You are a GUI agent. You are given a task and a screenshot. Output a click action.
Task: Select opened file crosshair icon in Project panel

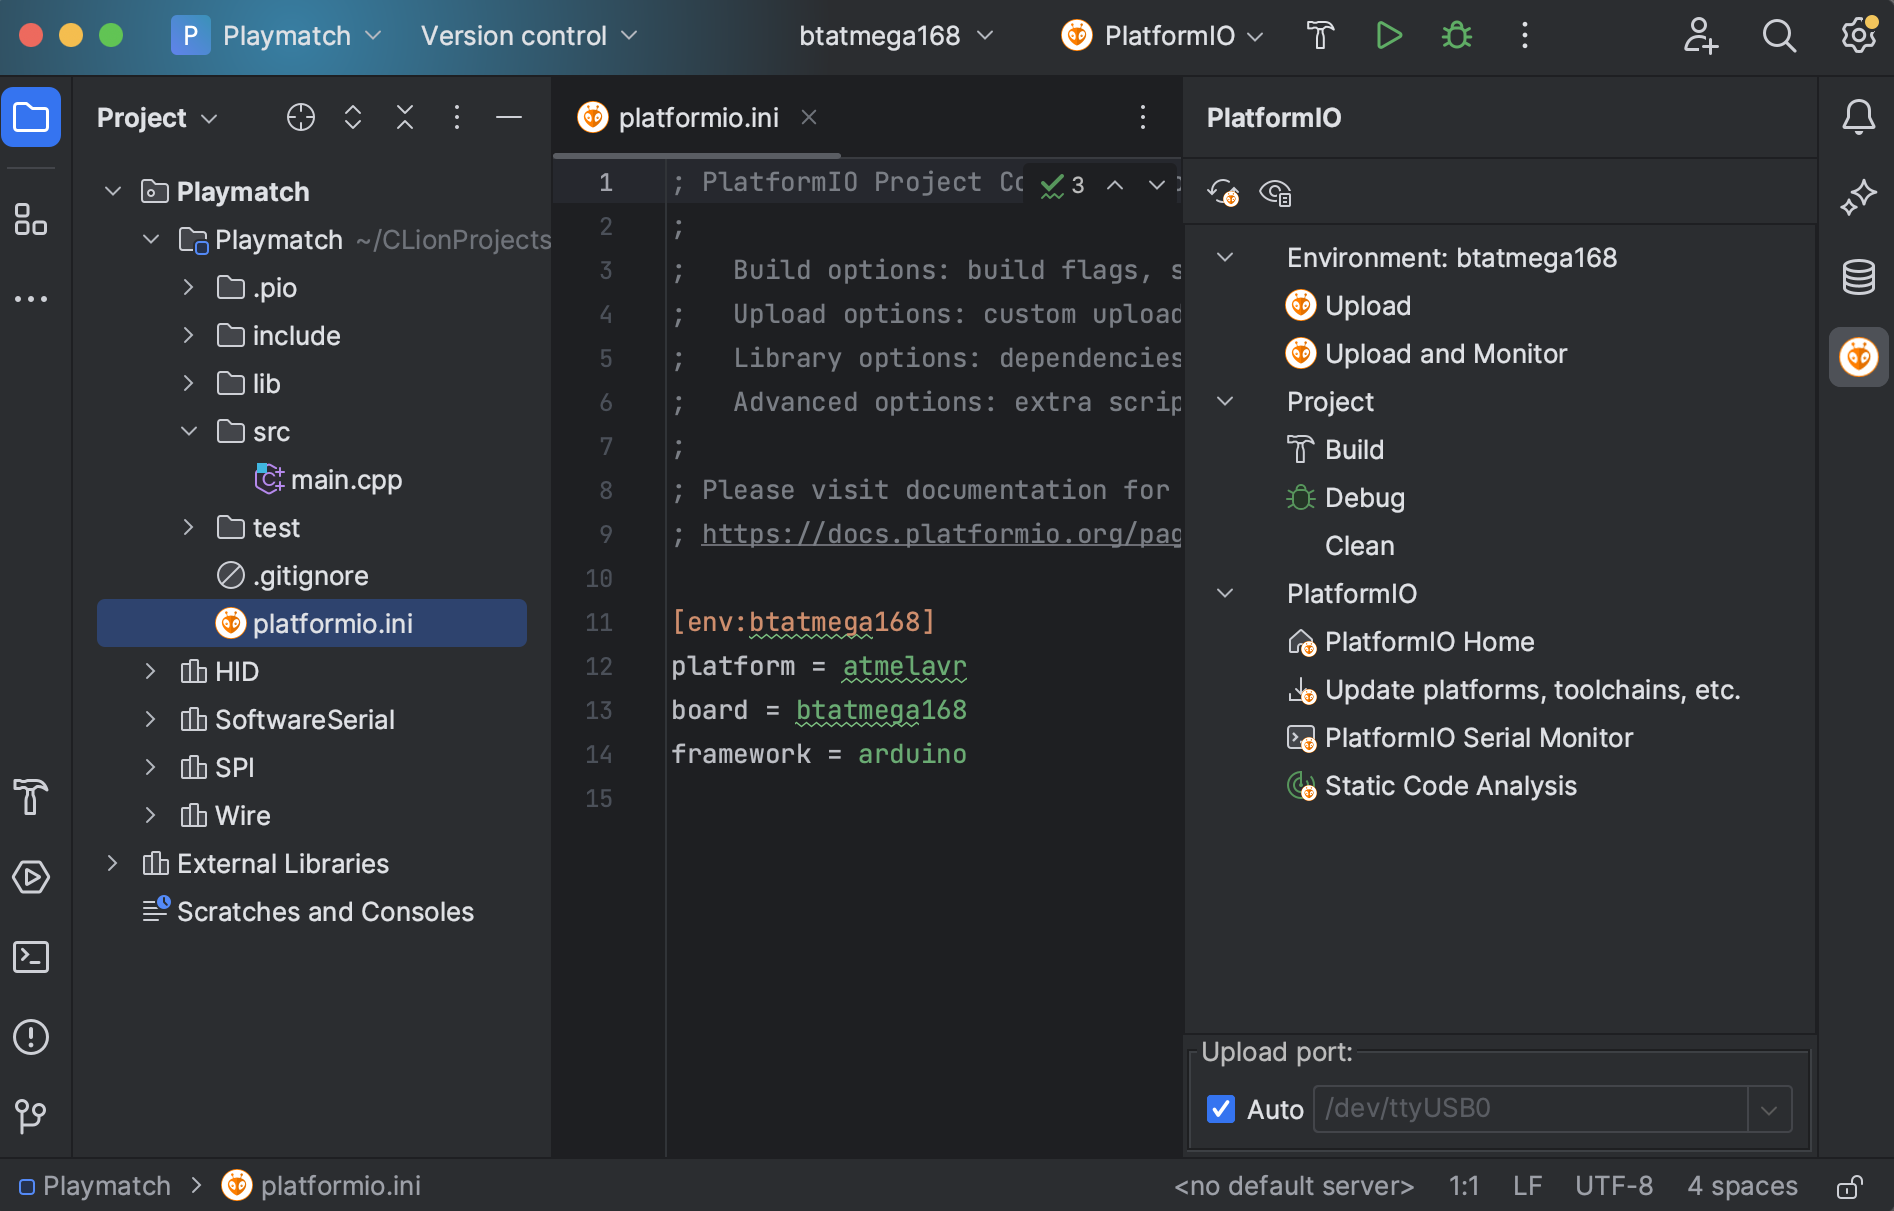pyautogui.click(x=300, y=118)
